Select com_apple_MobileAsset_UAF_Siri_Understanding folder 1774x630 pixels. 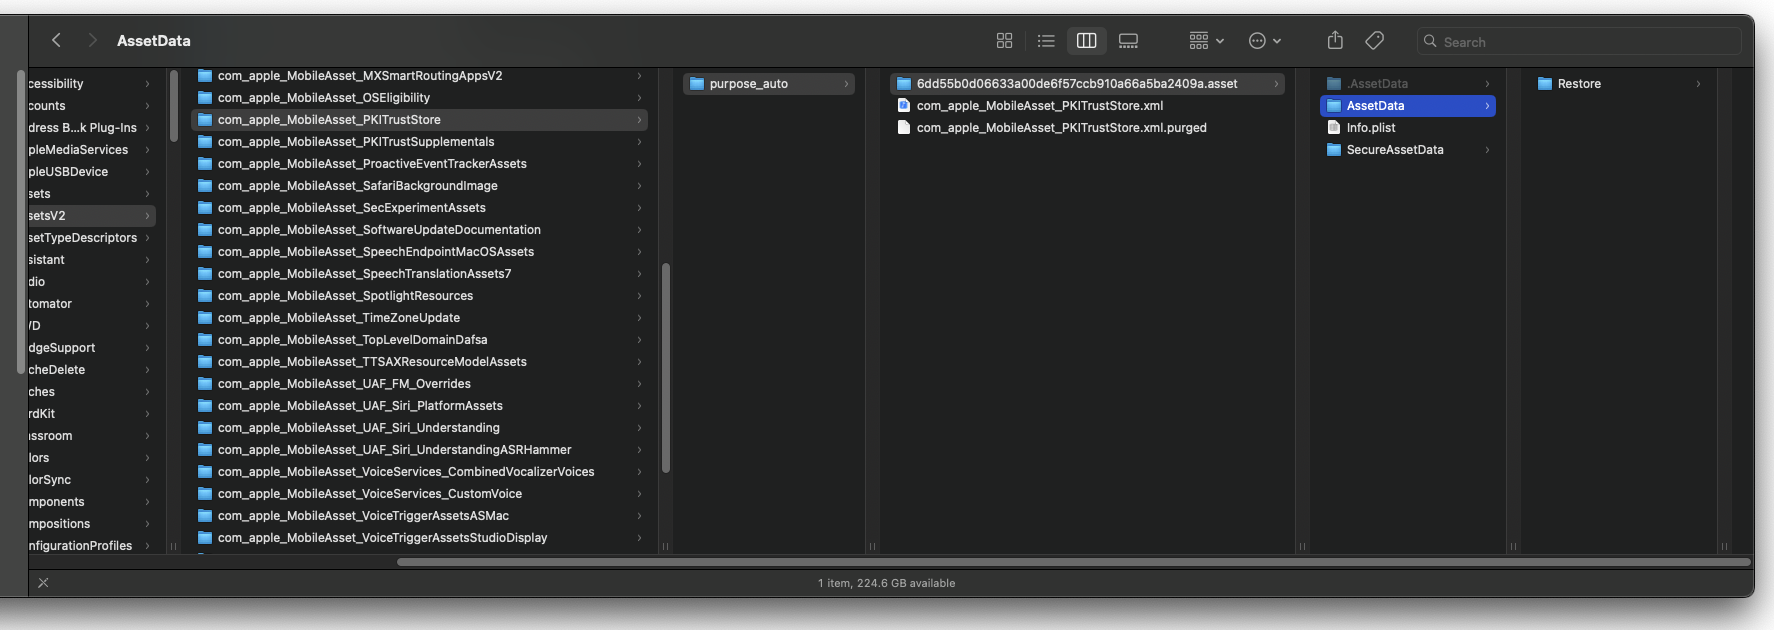pos(419,428)
